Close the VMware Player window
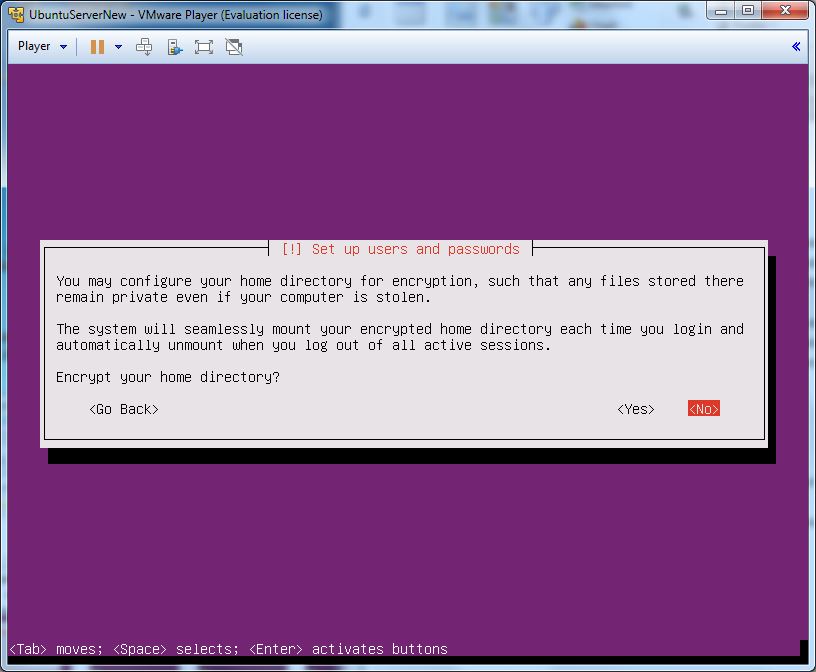This screenshot has height=672, width=816. 784,12
